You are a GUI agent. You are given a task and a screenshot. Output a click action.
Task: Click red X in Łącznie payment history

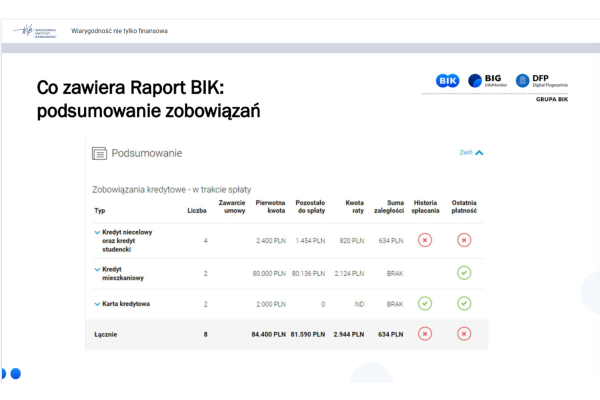(425, 334)
